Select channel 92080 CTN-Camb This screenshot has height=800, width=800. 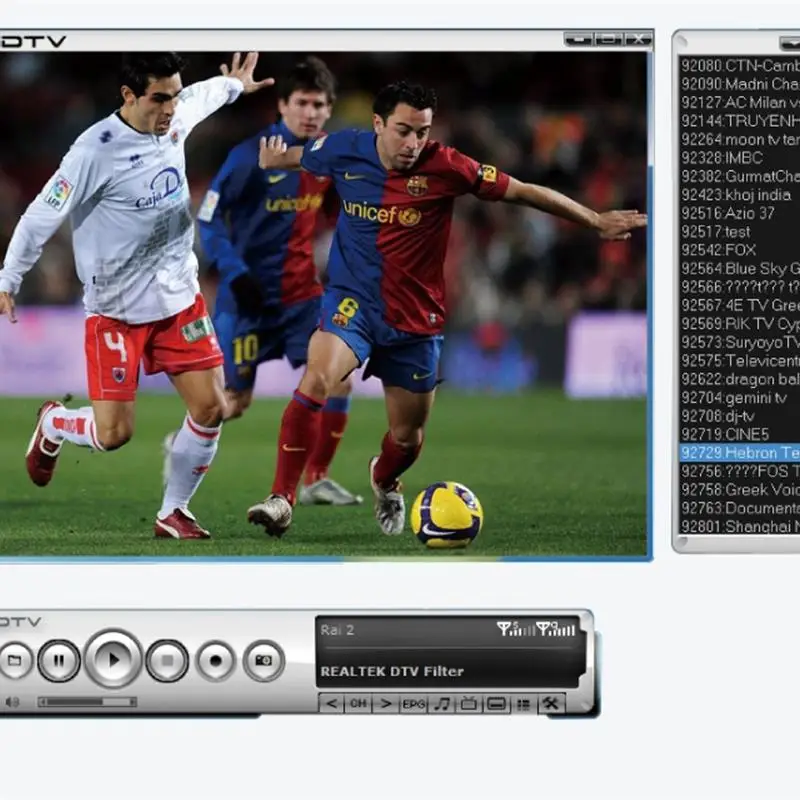click(x=740, y=66)
